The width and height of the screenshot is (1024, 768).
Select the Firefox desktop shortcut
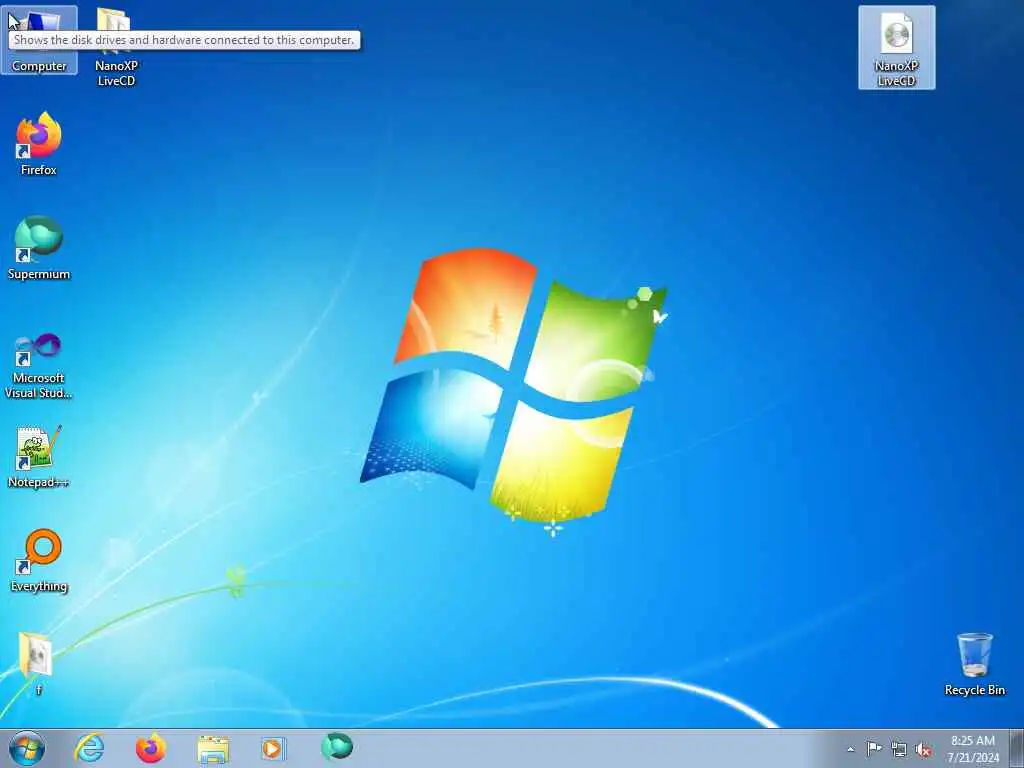click(x=39, y=144)
